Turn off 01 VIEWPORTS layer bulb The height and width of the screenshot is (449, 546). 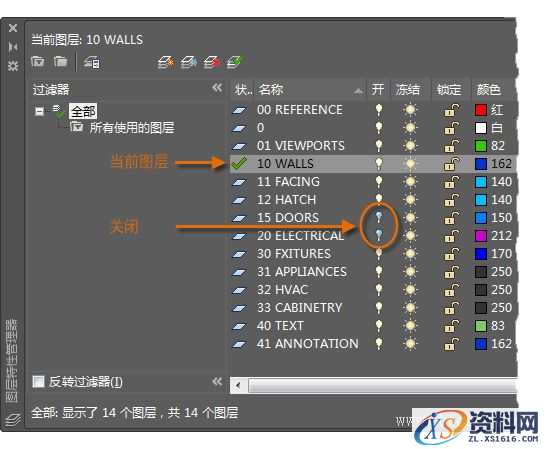pos(379,146)
